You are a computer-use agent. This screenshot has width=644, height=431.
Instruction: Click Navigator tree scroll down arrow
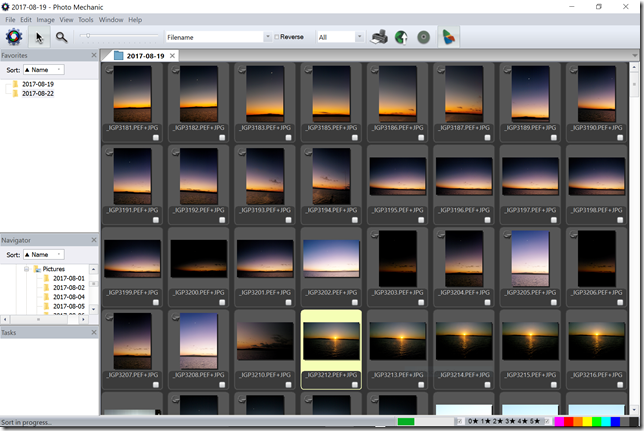(94, 309)
